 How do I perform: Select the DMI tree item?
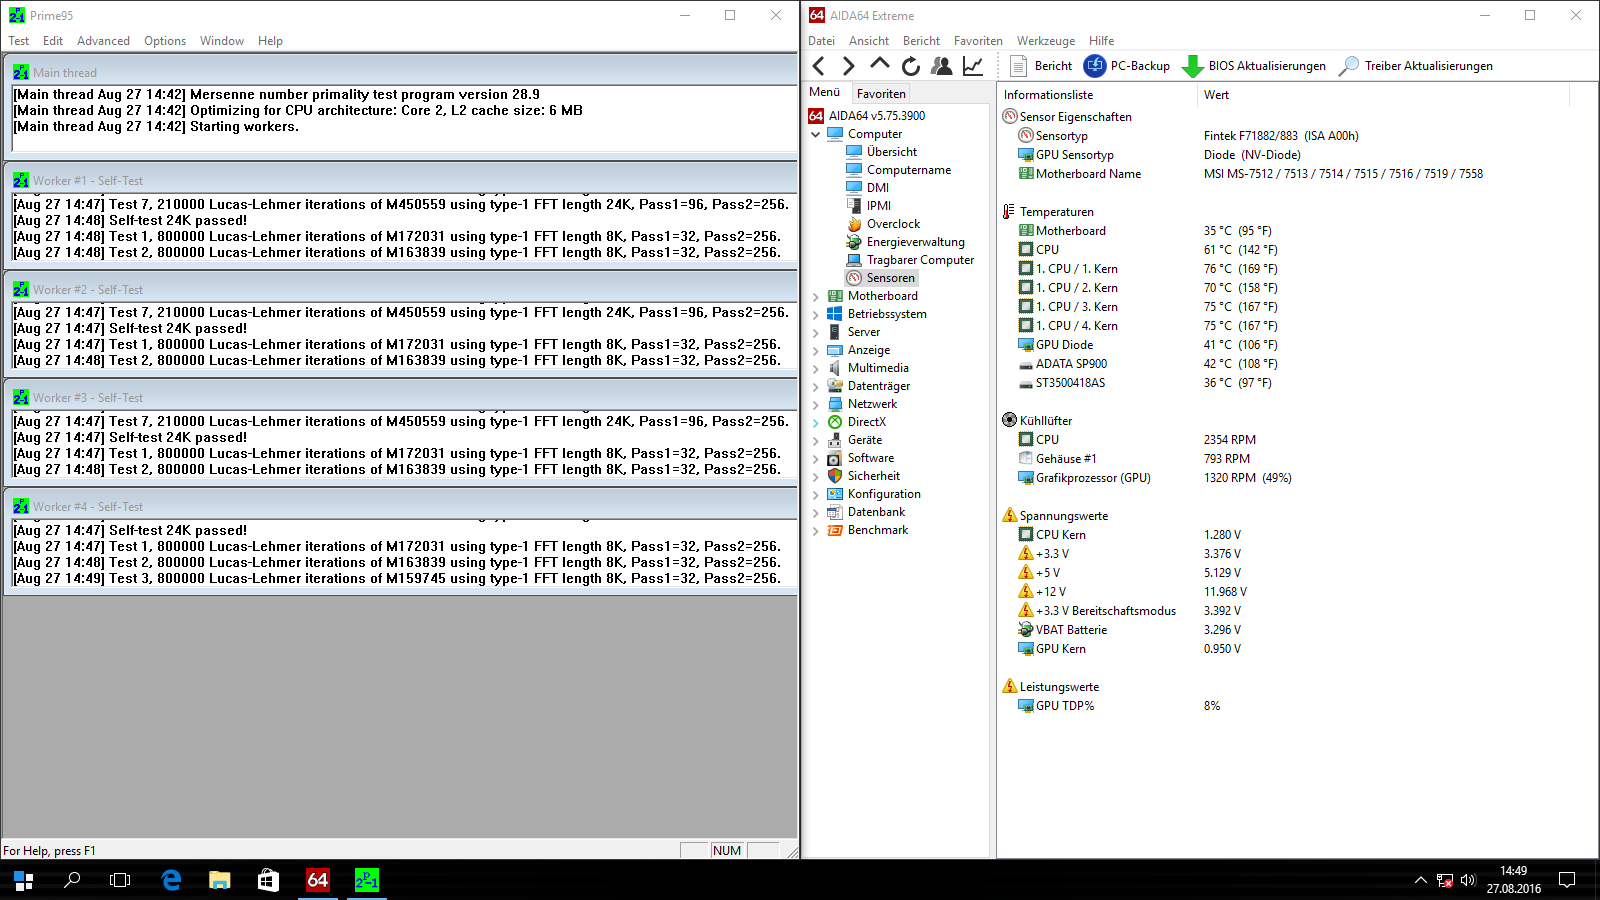(x=878, y=188)
